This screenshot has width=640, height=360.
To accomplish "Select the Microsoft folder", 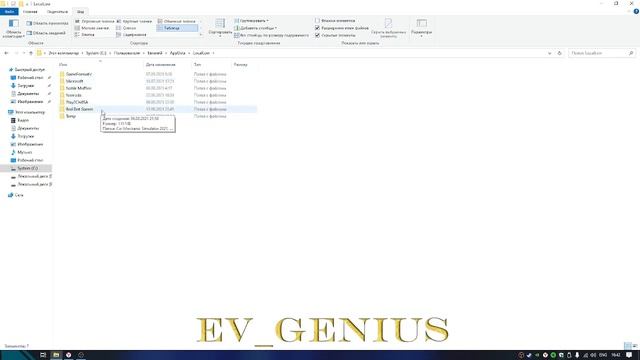I will point(74,81).
